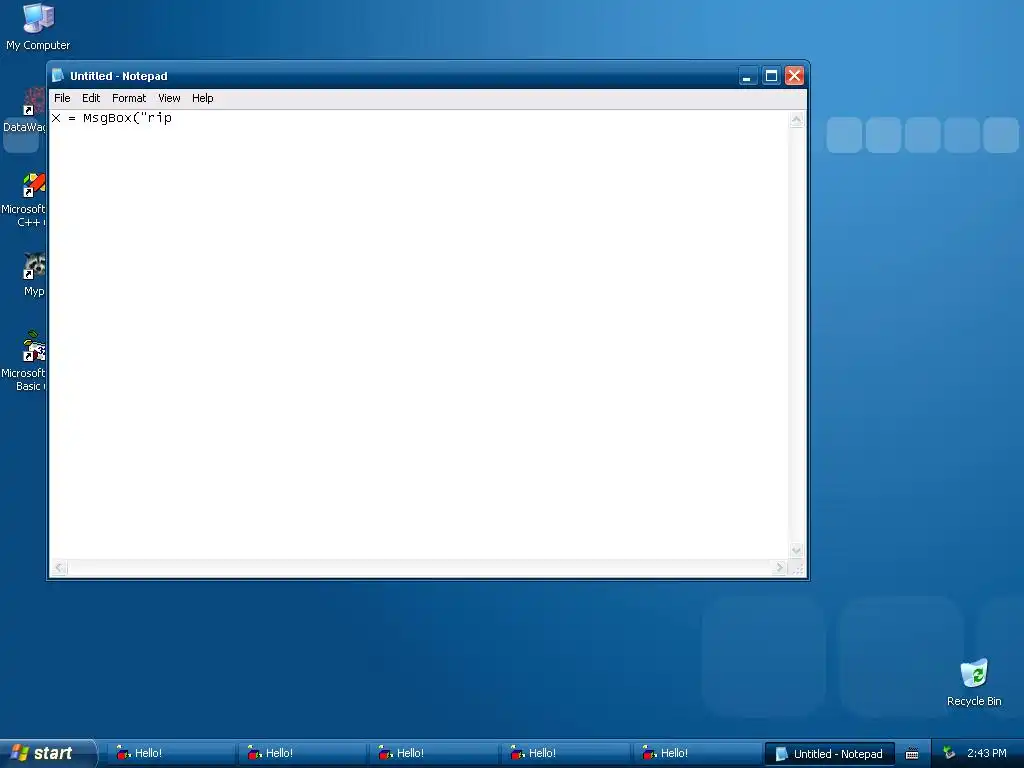Switch to the fifth Hello! taskbar button
The width and height of the screenshot is (1024, 768).
(x=696, y=754)
